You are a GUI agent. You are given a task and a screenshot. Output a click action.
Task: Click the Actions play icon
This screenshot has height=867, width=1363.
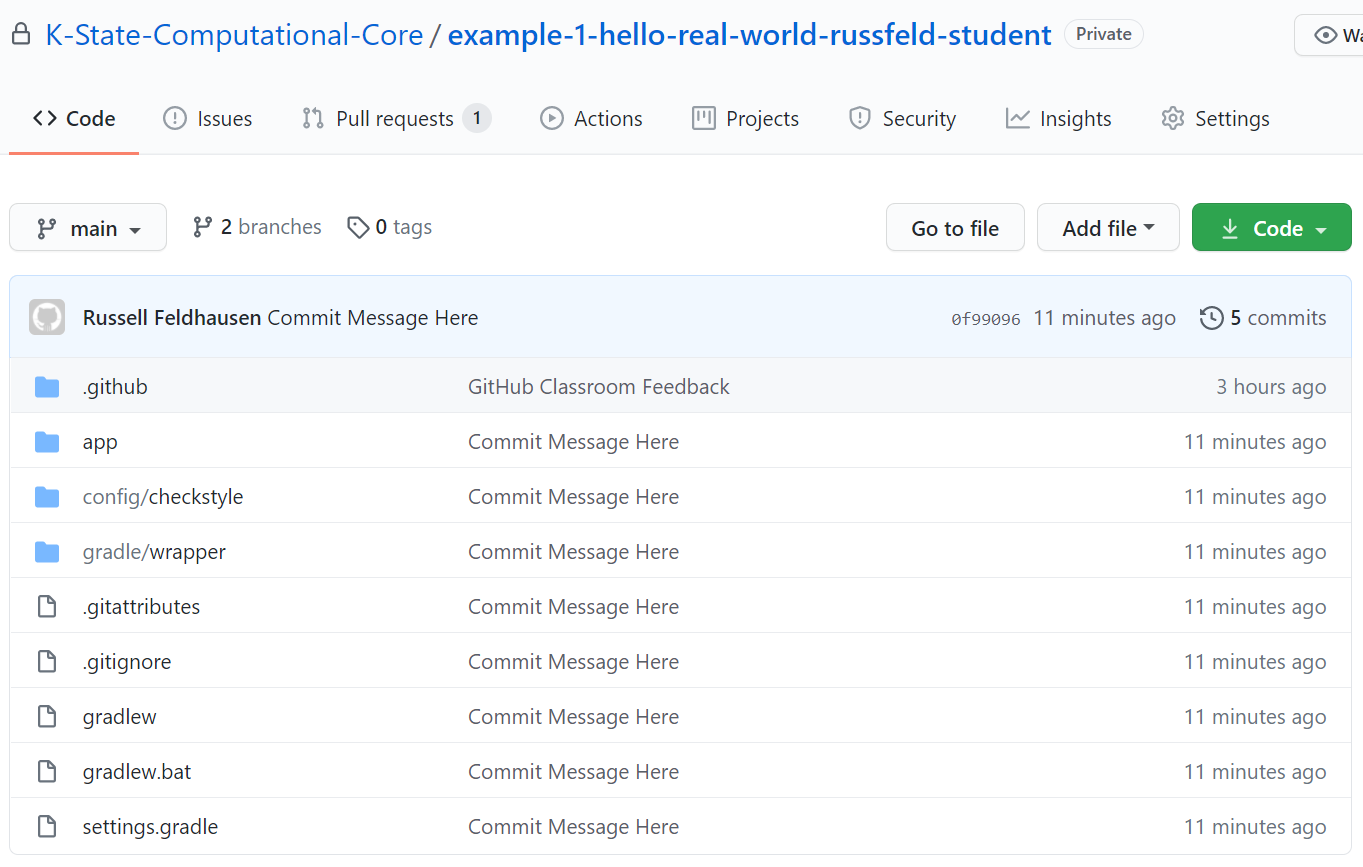coord(552,118)
